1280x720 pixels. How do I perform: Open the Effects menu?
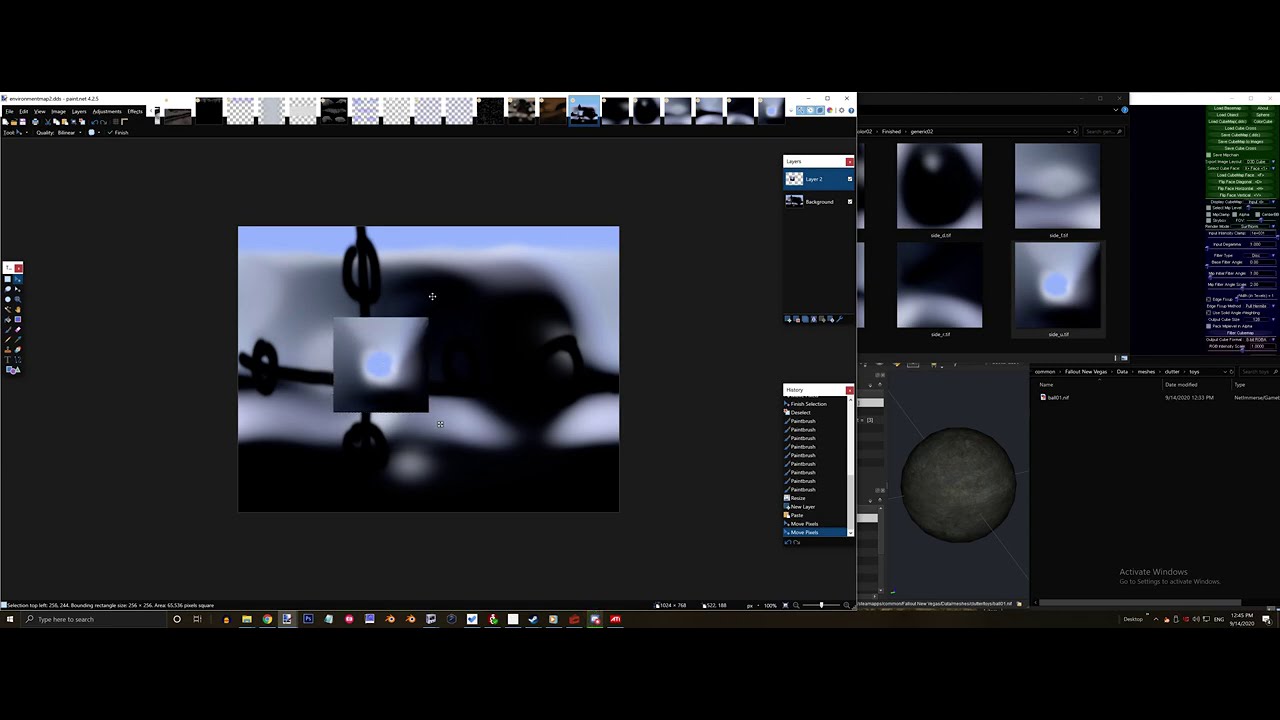(x=135, y=111)
